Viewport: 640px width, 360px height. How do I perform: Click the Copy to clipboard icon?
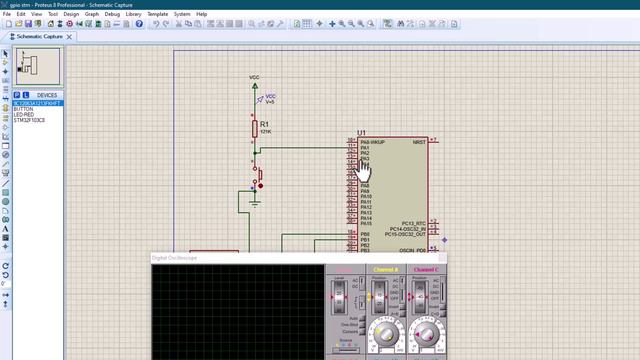(188, 24)
